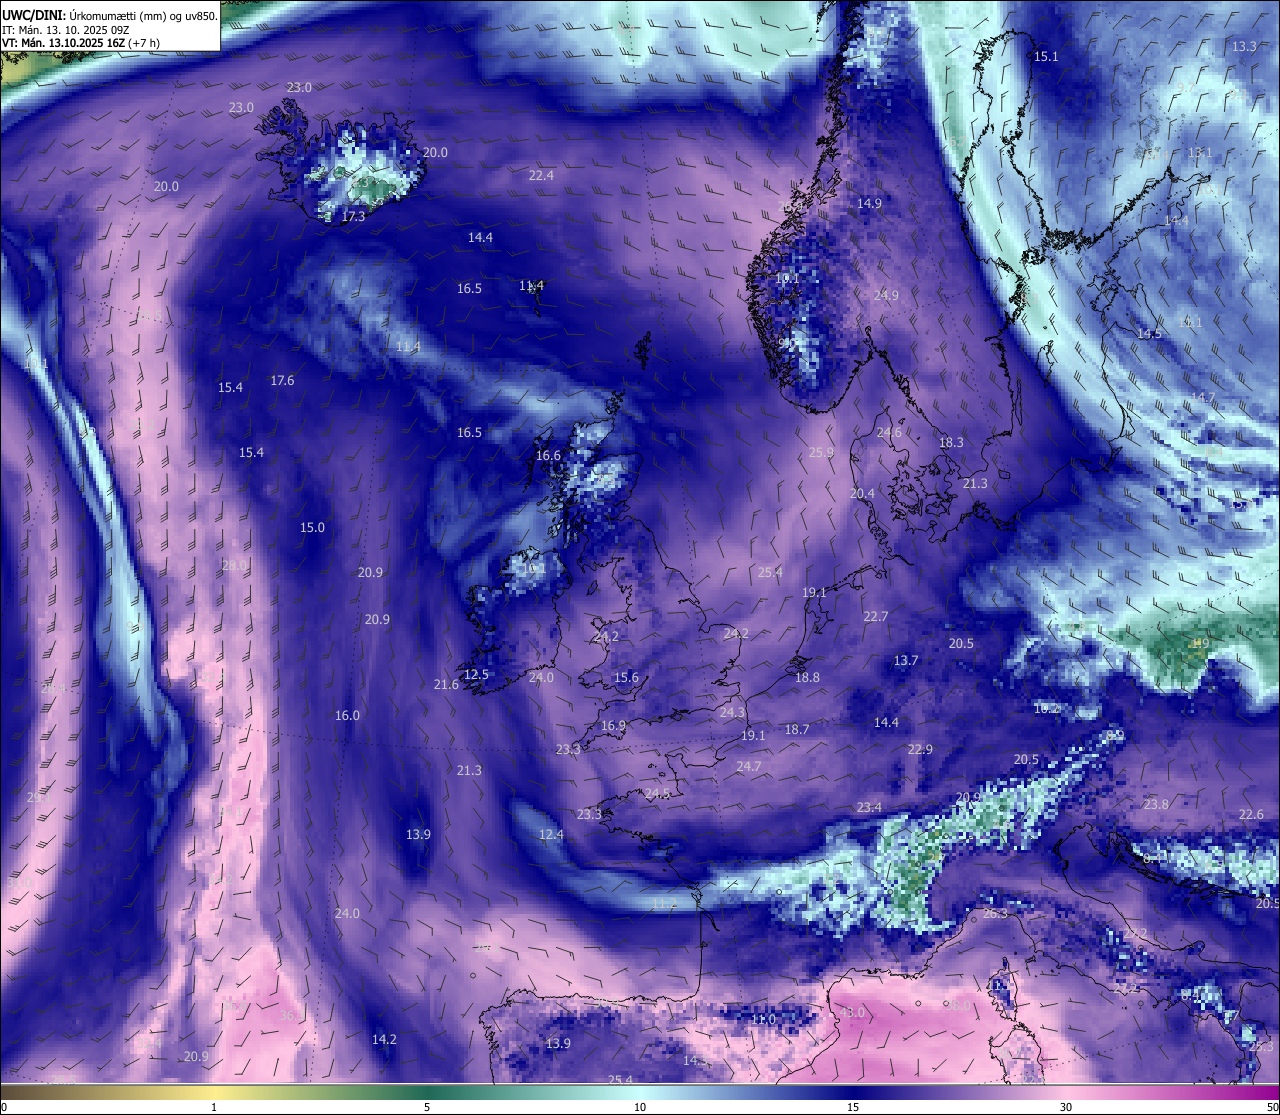The width and height of the screenshot is (1280, 1115).
Task: Select the 22.7 value over northern Germany
Action: coord(875,617)
